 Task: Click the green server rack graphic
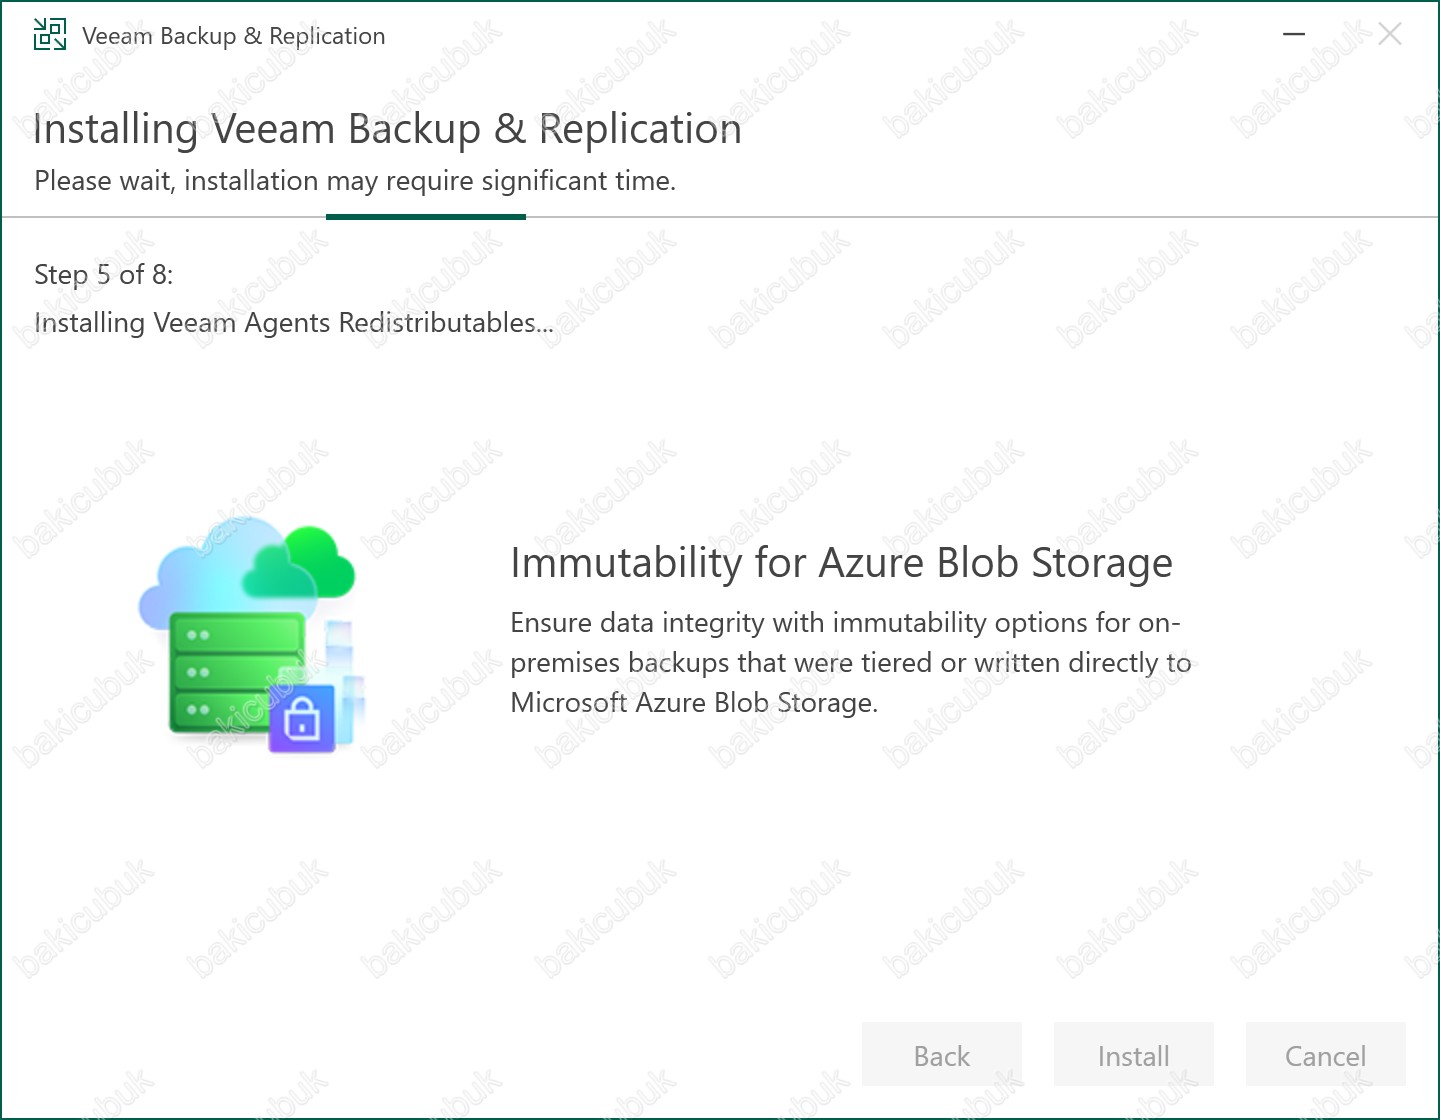[237, 671]
